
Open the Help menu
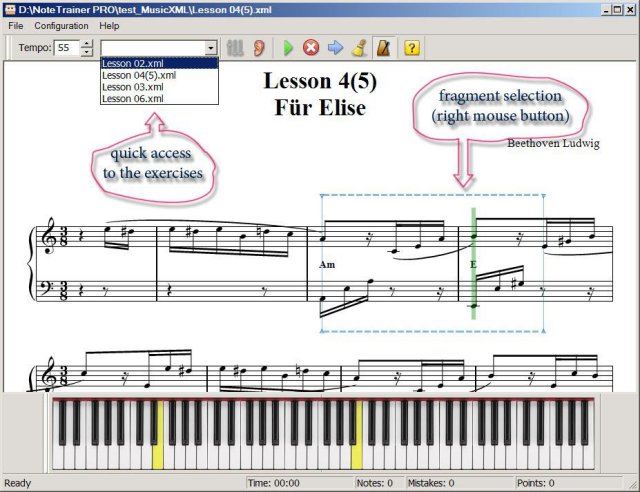tap(109, 26)
